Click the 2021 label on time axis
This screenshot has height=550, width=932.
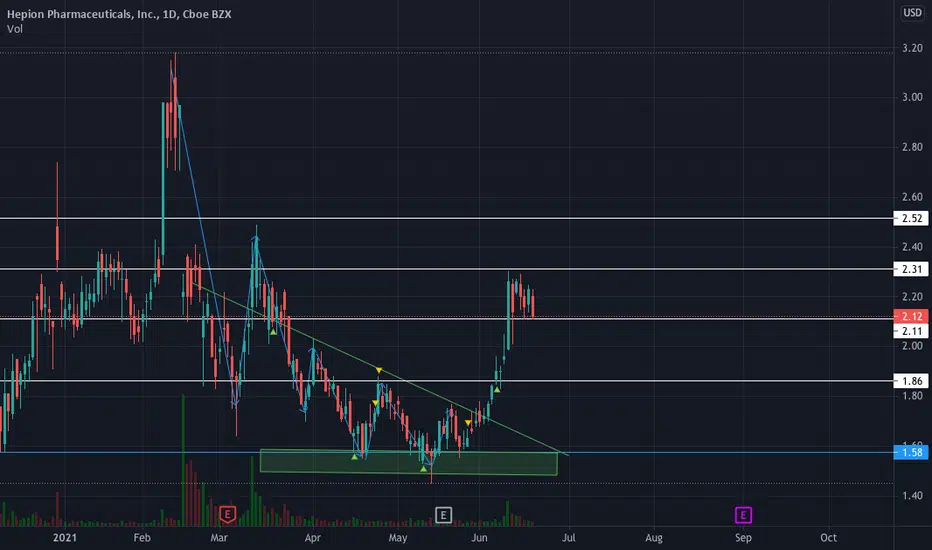pos(65,538)
